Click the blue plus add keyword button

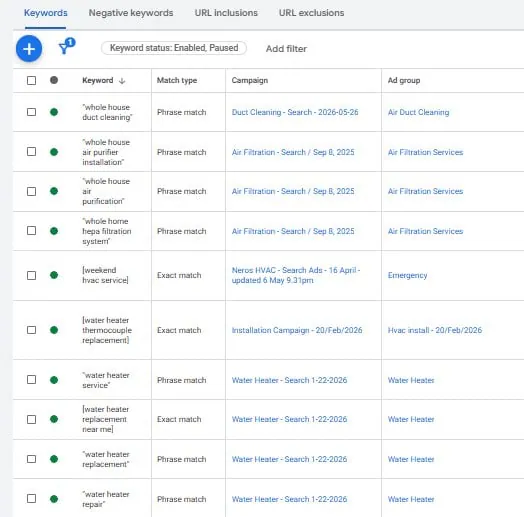(29, 49)
